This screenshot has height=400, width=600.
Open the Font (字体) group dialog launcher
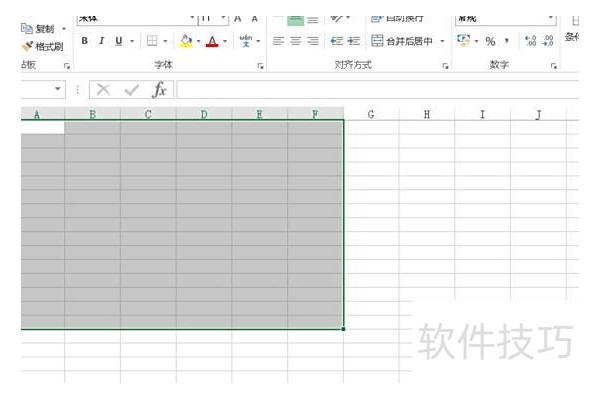point(261,66)
